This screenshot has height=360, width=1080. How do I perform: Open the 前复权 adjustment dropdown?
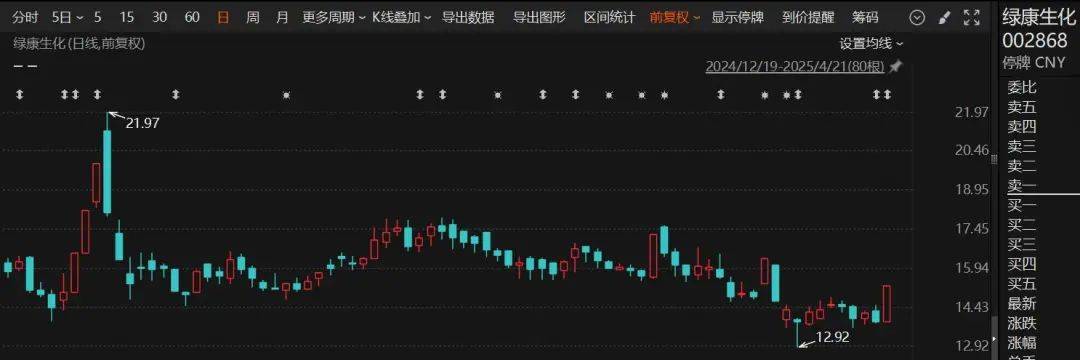675,17
